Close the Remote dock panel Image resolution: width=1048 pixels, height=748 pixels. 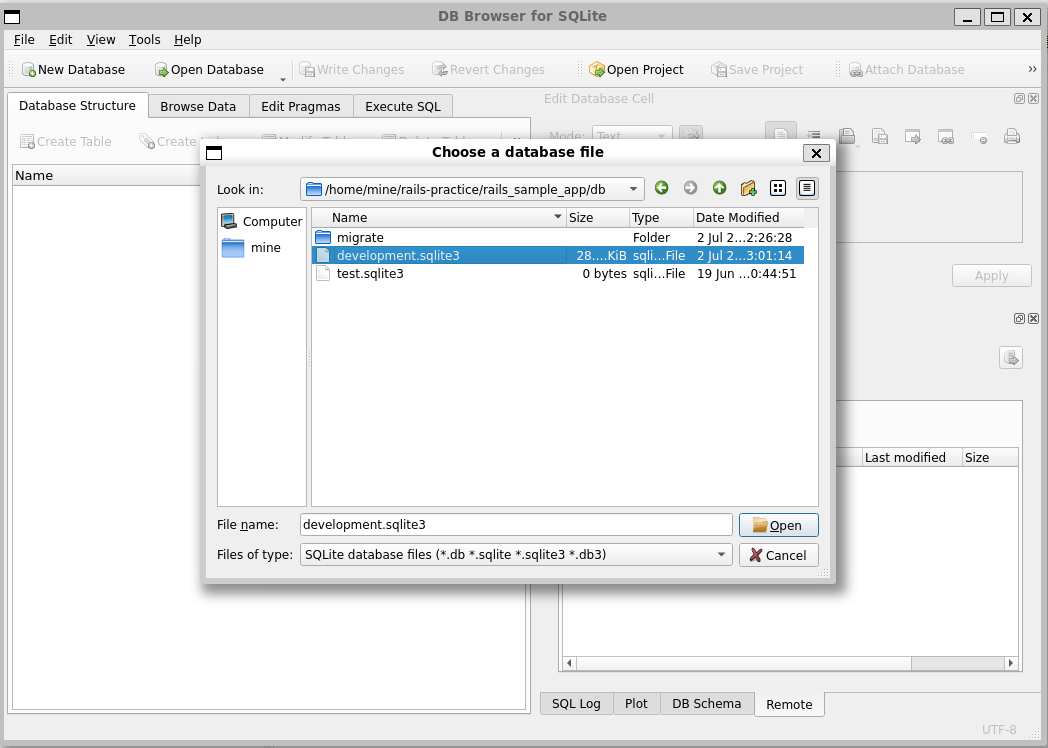click(x=1033, y=318)
